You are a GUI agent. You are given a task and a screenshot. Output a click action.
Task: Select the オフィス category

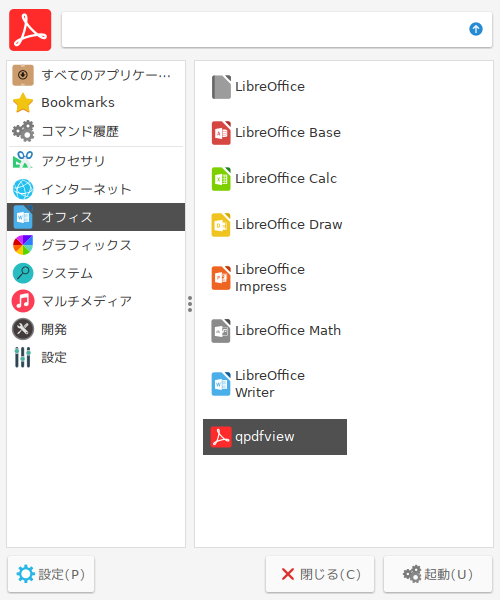click(96, 217)
